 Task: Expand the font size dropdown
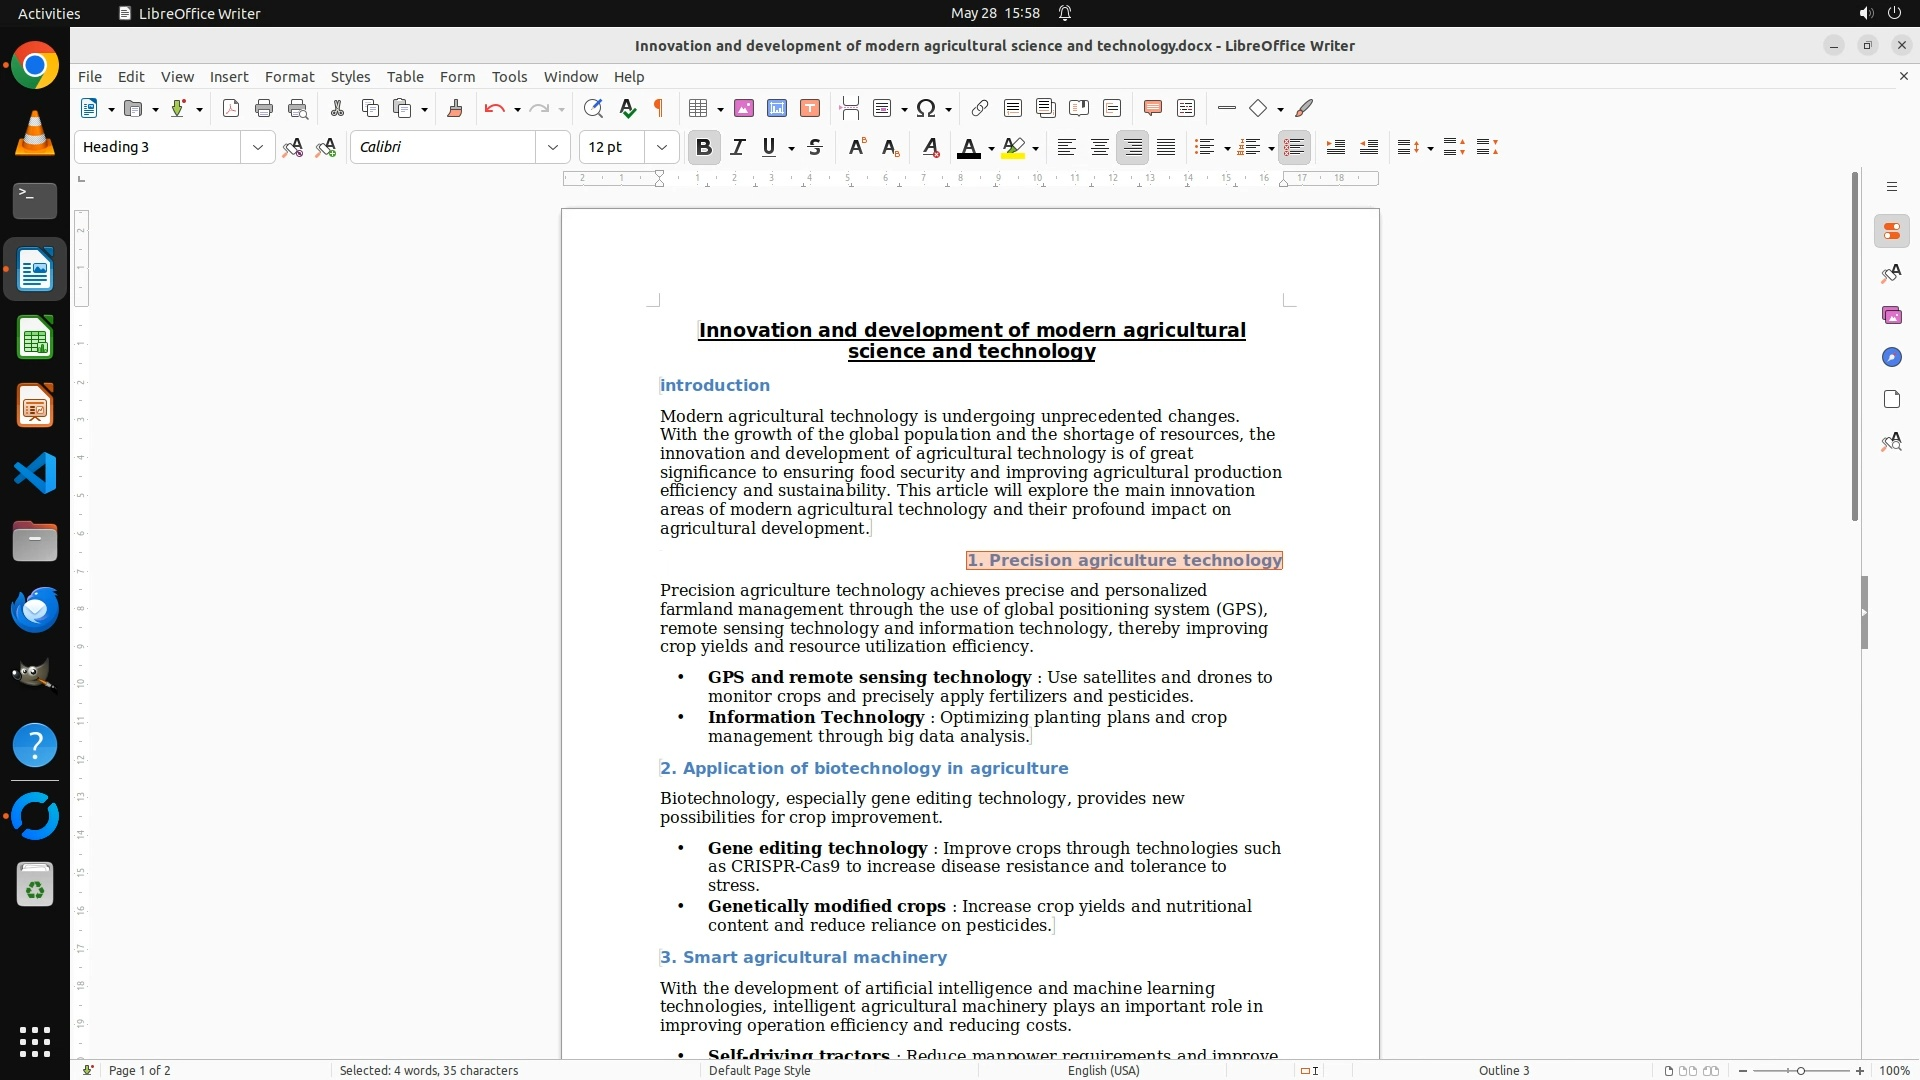click(662, 147)
